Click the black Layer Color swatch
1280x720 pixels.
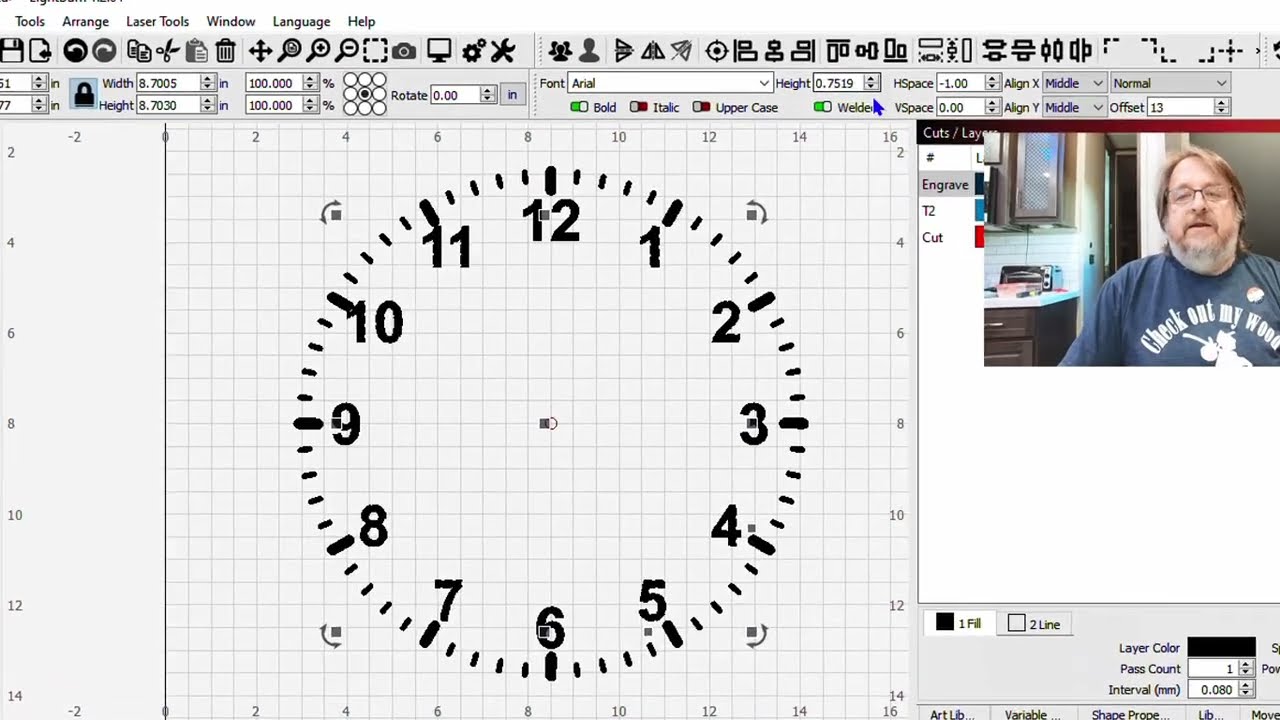pos(1221,648)
